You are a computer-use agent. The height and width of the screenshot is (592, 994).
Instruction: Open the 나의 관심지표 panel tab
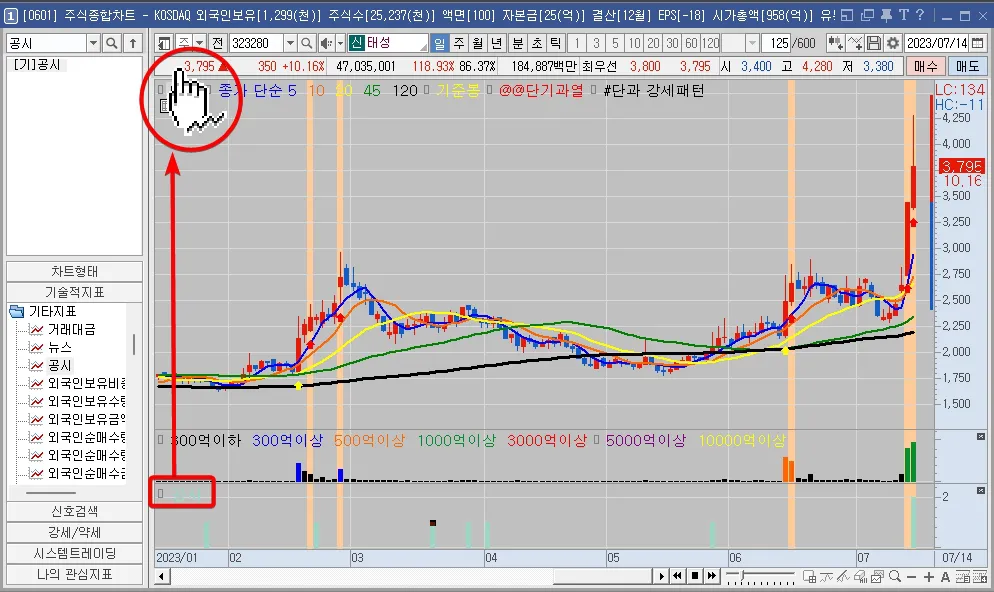click(74, 574)
